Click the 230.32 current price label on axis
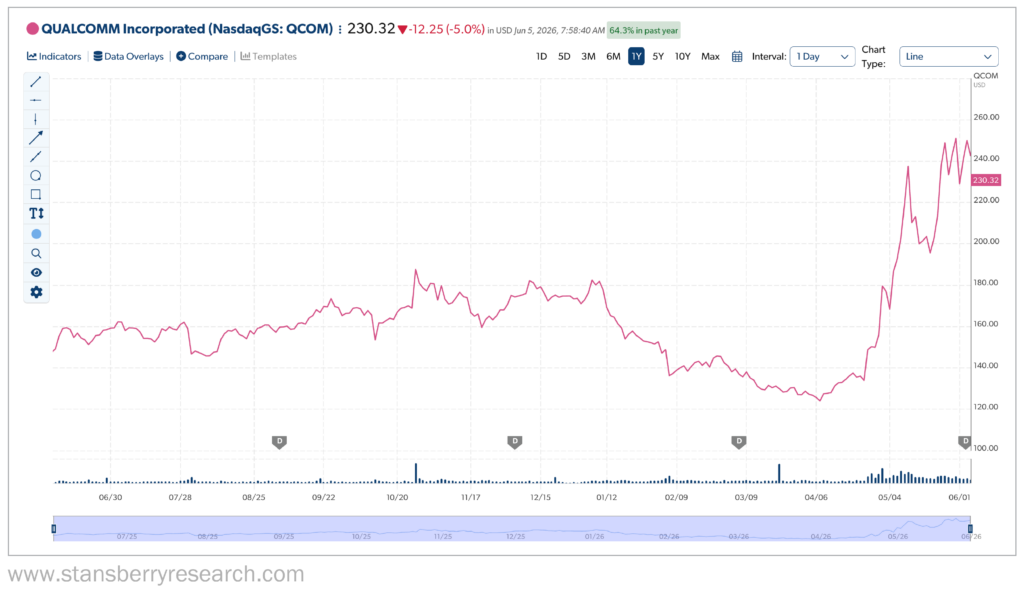Screen dimensions: 1024x596 coord(986,180)
